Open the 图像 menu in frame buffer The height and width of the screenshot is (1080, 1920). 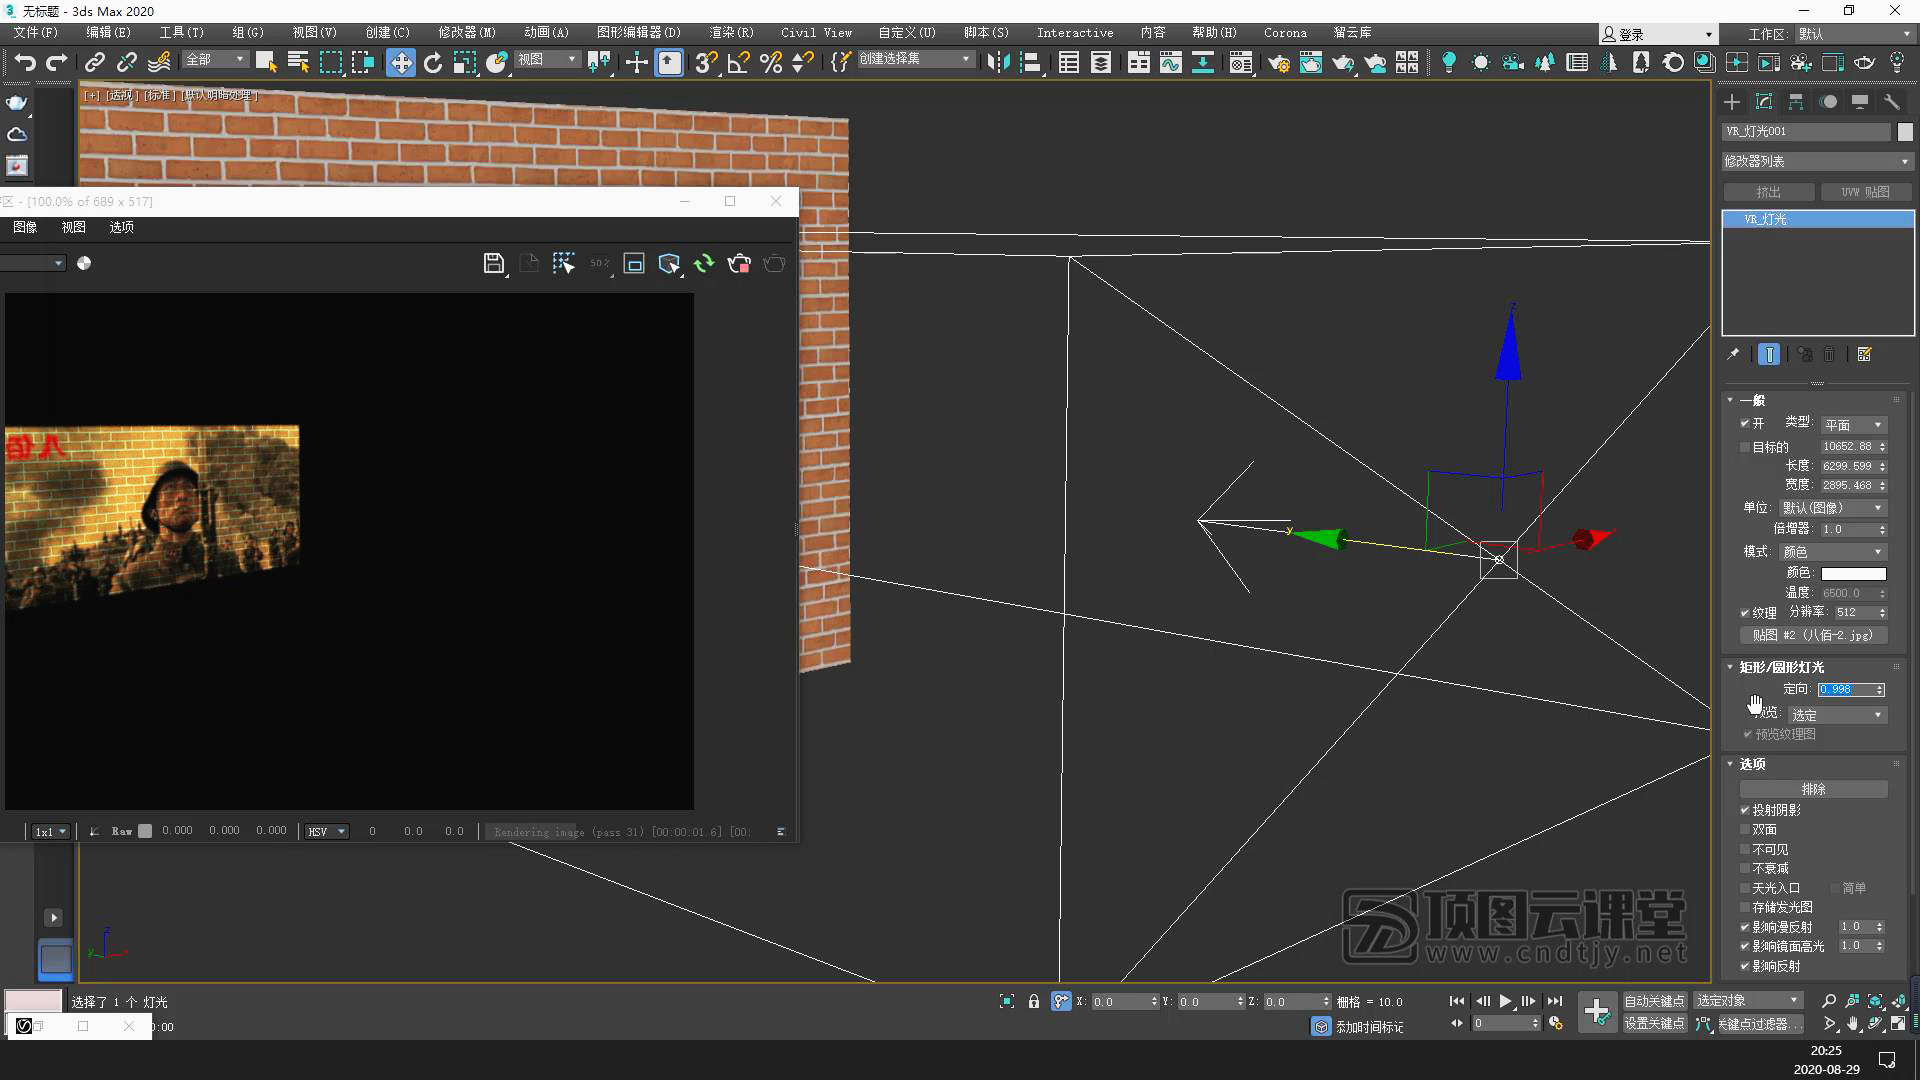pyautogui.click(x=25, y=227)
